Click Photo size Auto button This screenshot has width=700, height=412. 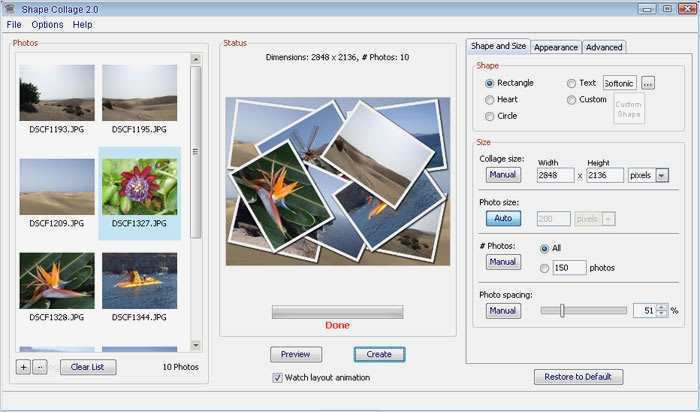(x=503, y=218)
